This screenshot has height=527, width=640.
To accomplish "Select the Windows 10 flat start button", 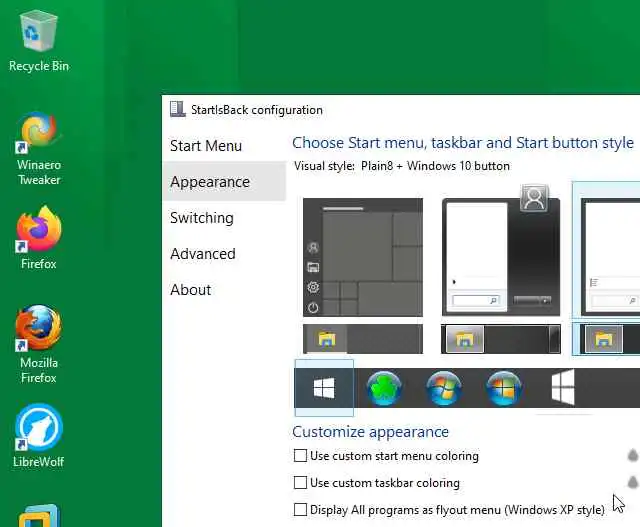I will (x=324, y=388).
